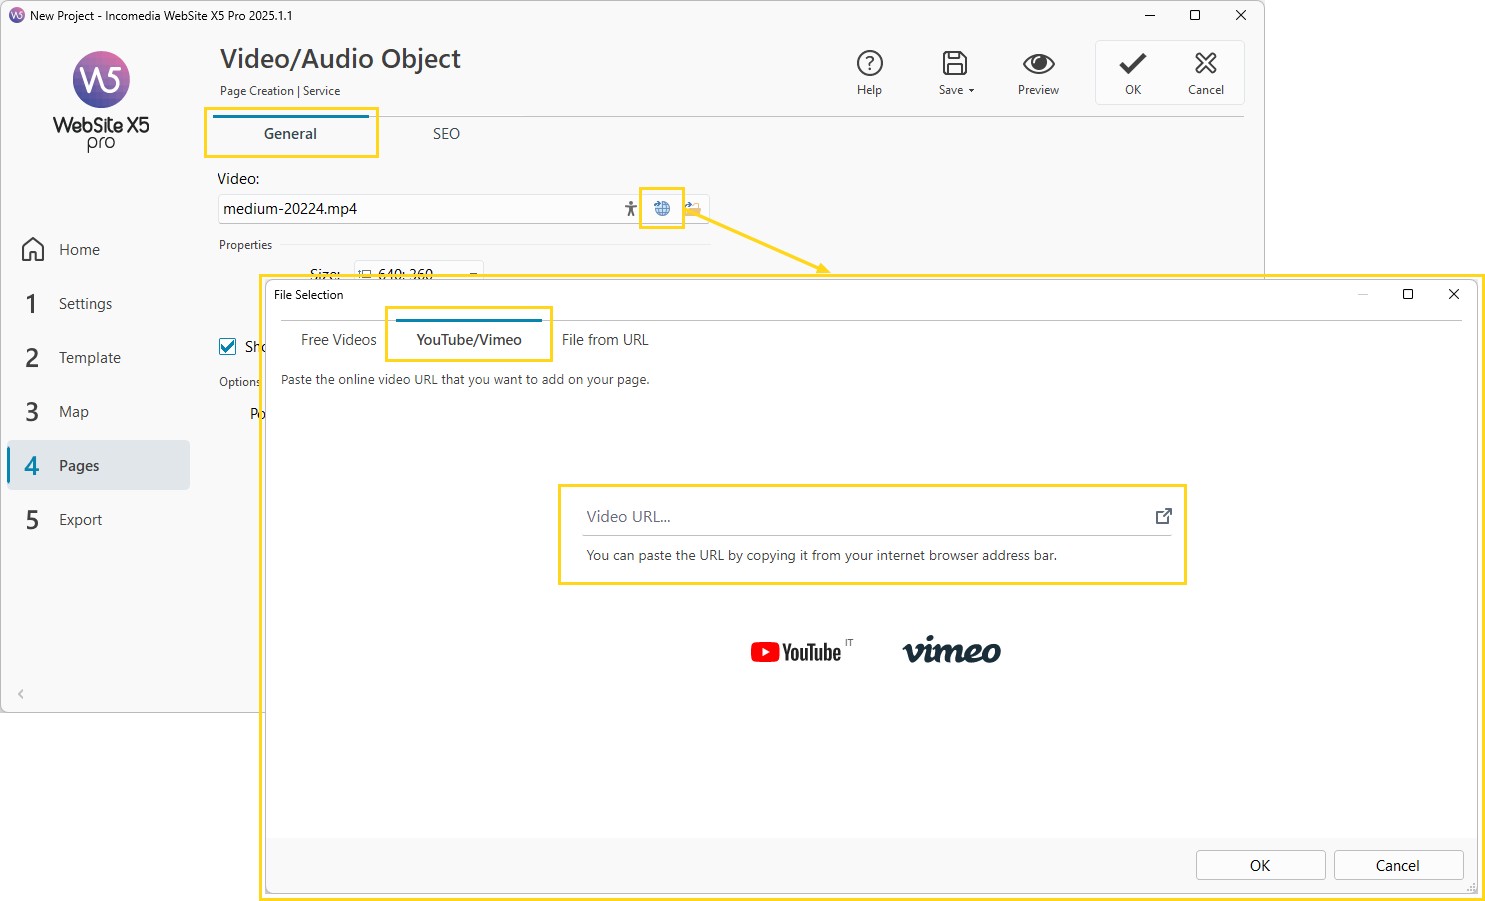This screenshot has height=901, width=1485.
Task: Click the Vimeo logo
Action: tap(951, 650)
